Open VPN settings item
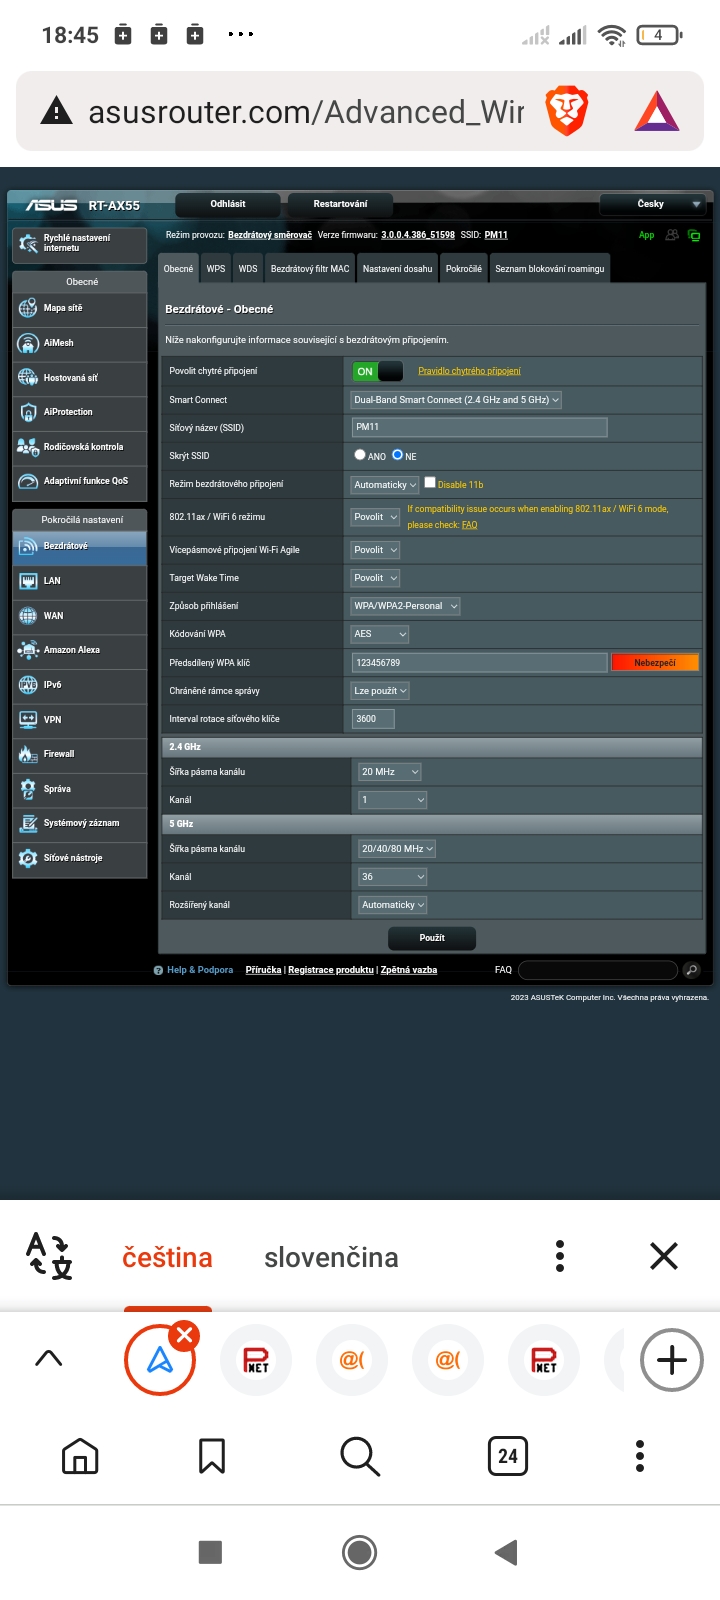 tap(80, 720)
